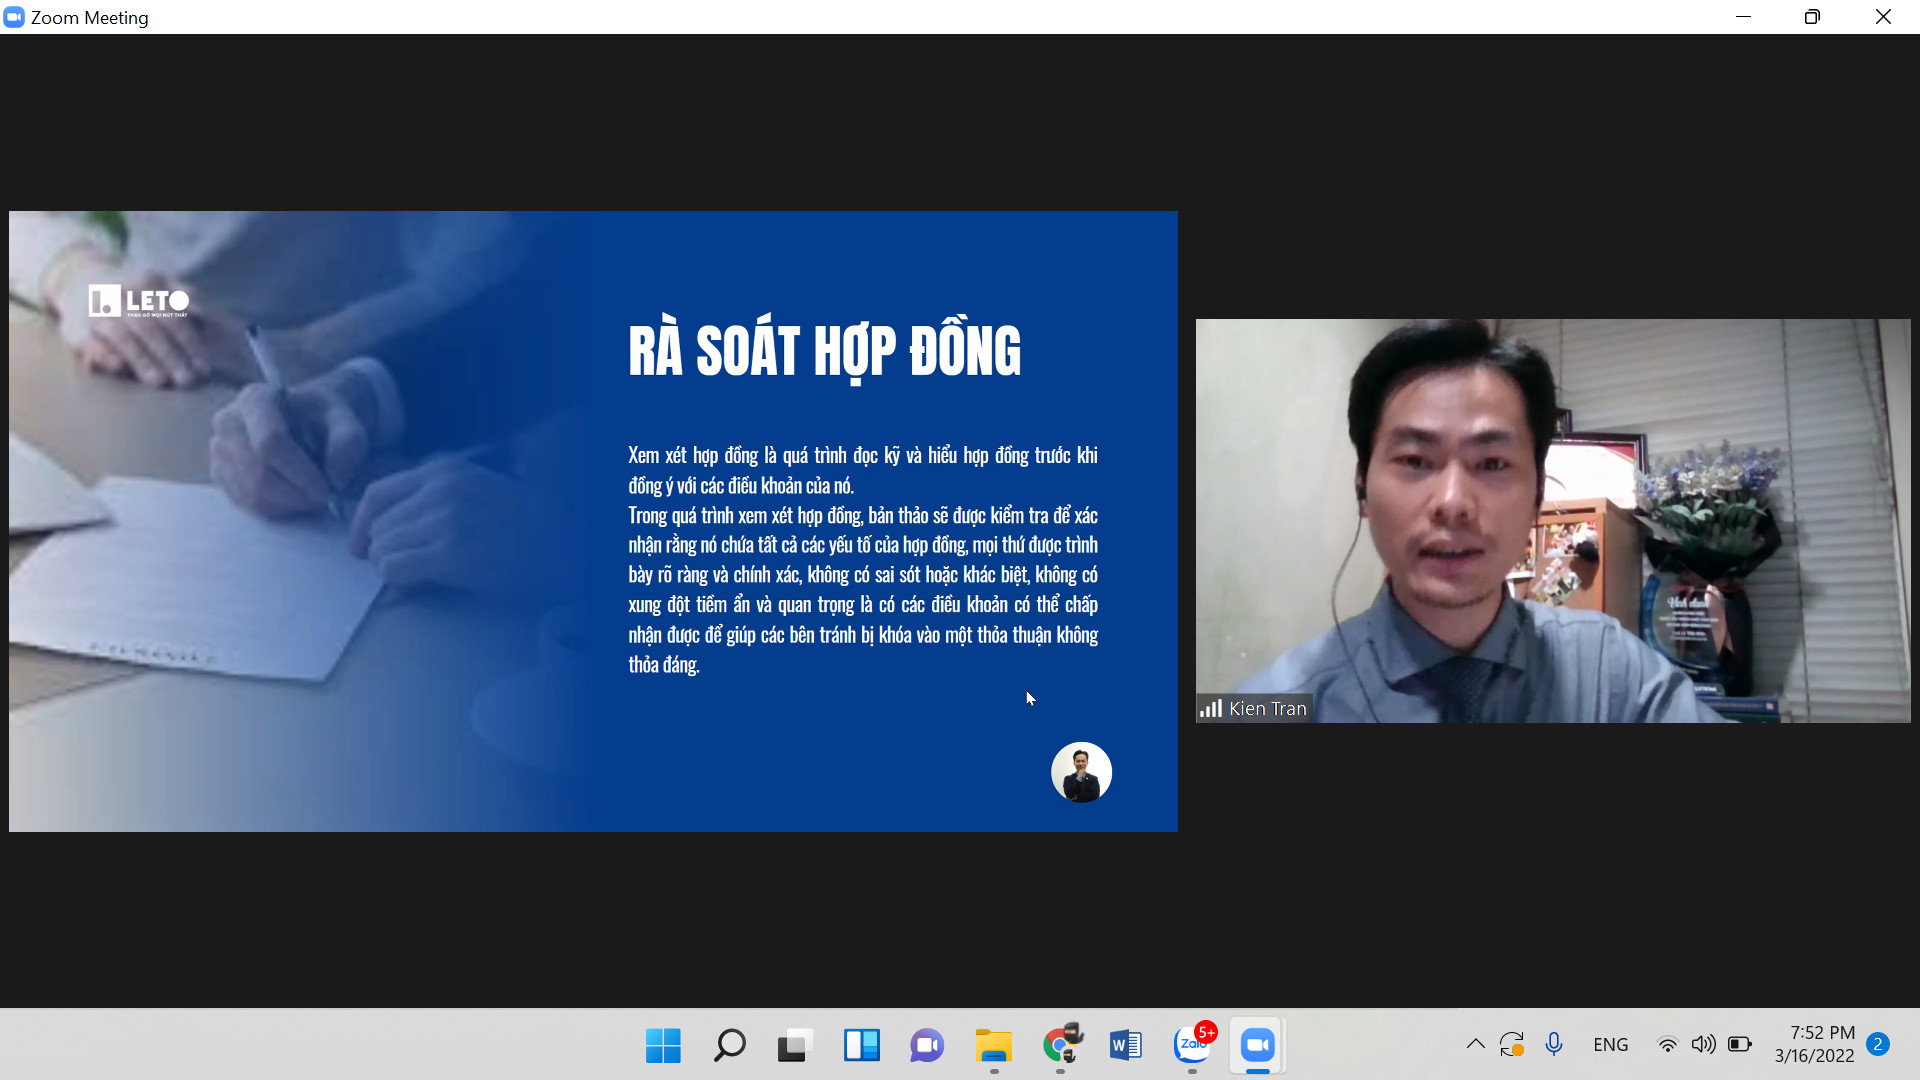Click the presenter avatar on the slide

(1081, 772)
